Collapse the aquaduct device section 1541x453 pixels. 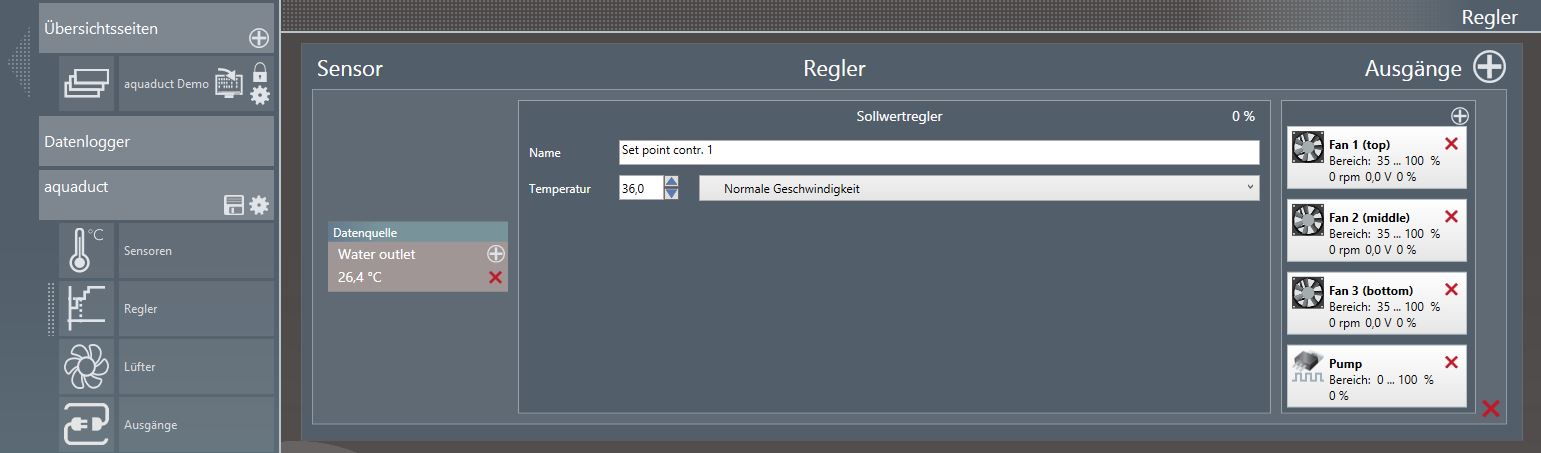click(x=156, y=194)
